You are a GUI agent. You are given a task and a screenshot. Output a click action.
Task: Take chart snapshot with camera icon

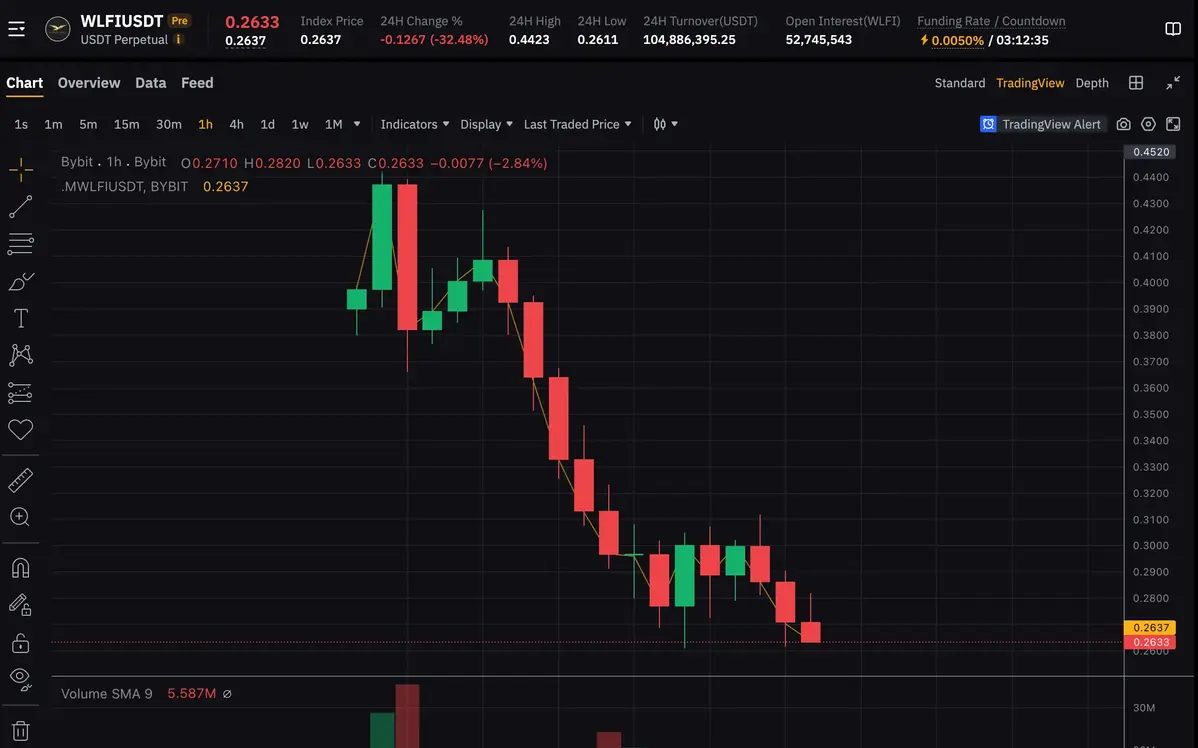click(x=1124, y=124)
